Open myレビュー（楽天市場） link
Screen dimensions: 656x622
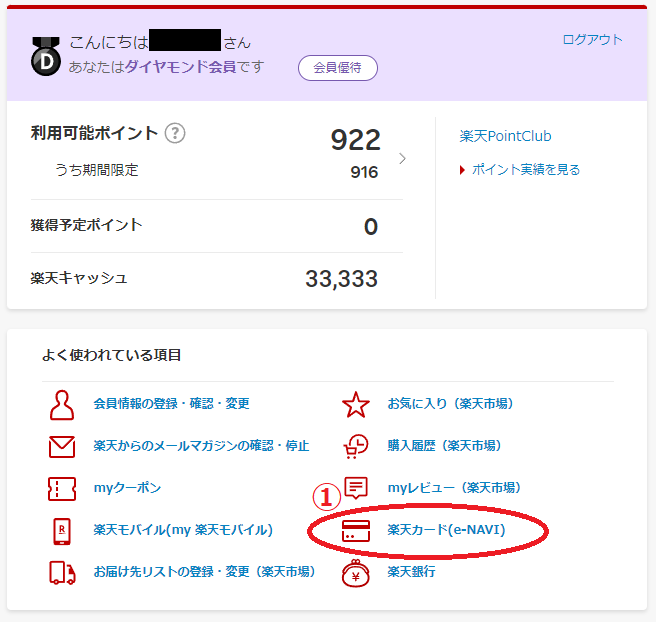point(454,488)
